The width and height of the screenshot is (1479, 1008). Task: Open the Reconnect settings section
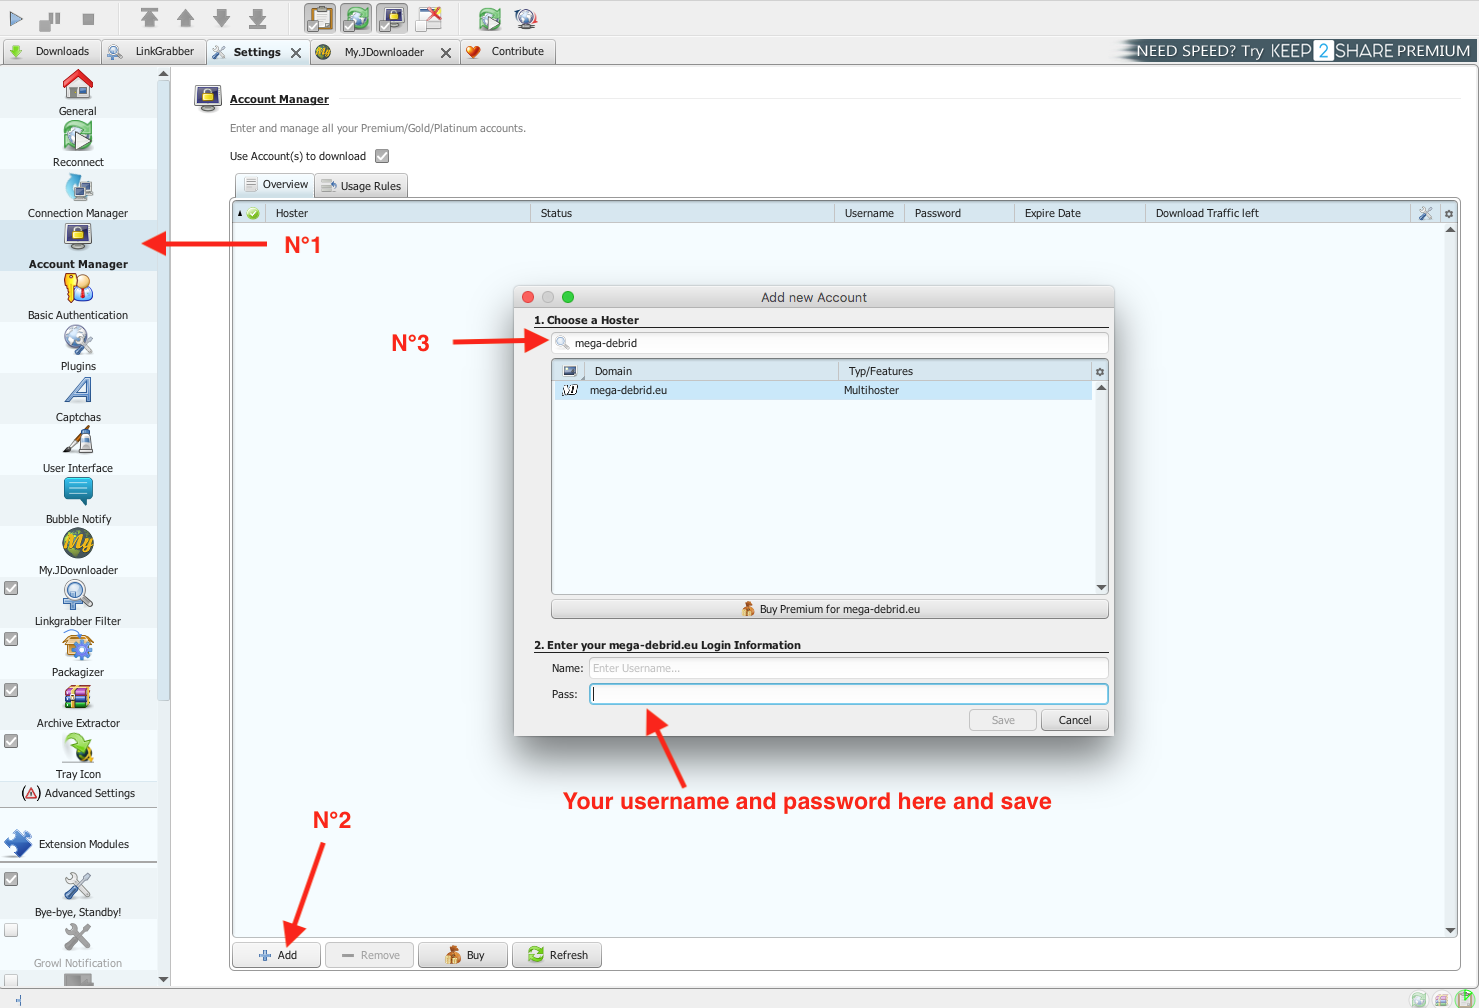78,144
